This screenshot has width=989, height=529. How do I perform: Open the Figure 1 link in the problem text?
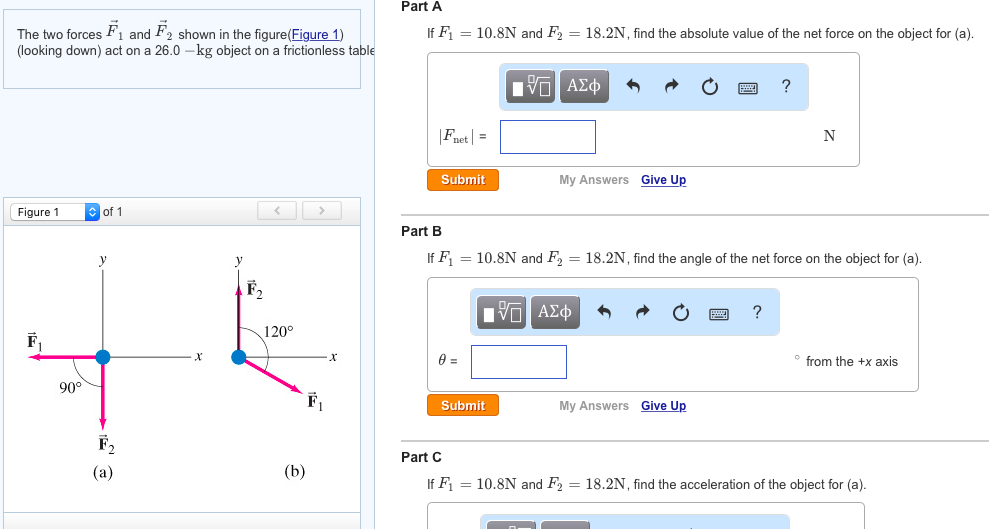pos(315,34)
